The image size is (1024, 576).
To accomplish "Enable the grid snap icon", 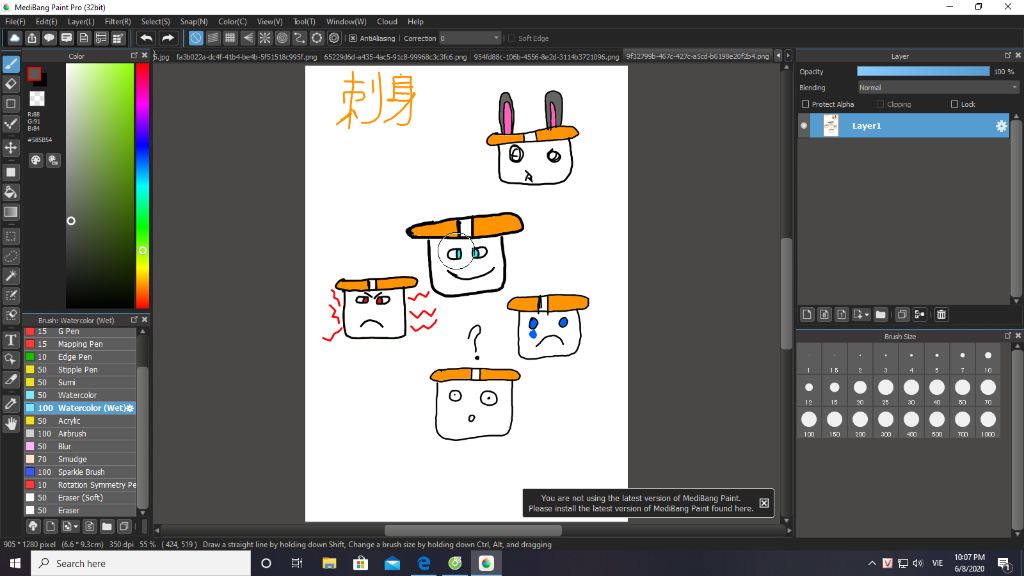I will click(x=230, y=38).
